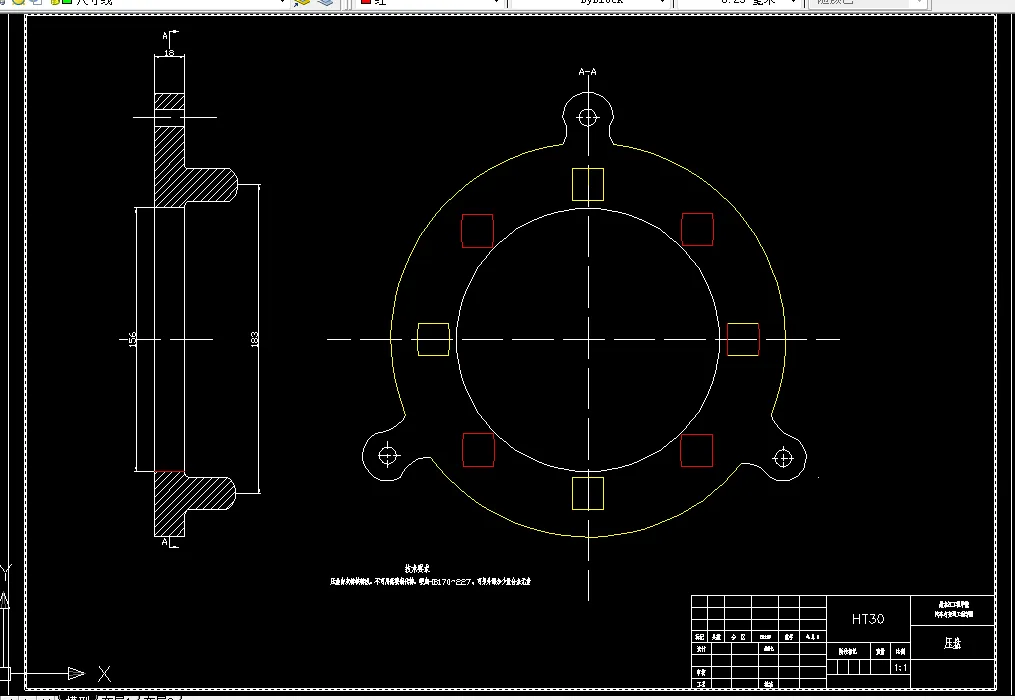The height and width of the screenshot is (700, 1015).
Task: Select the A-A section label above front view
Action: pos(587,72)
